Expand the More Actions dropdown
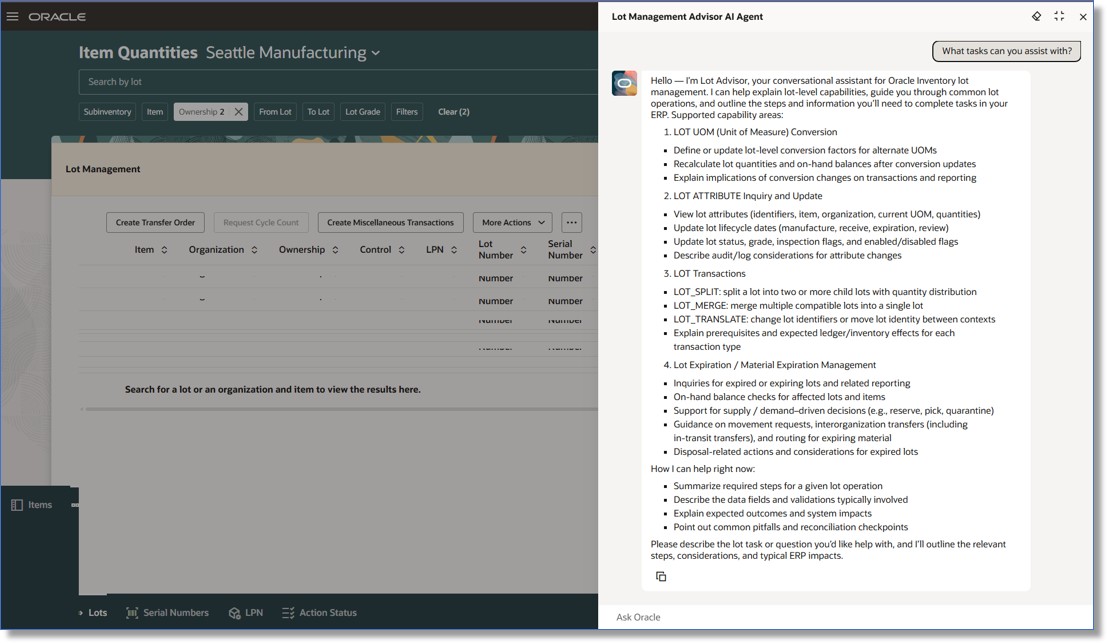 pos(512,222)
